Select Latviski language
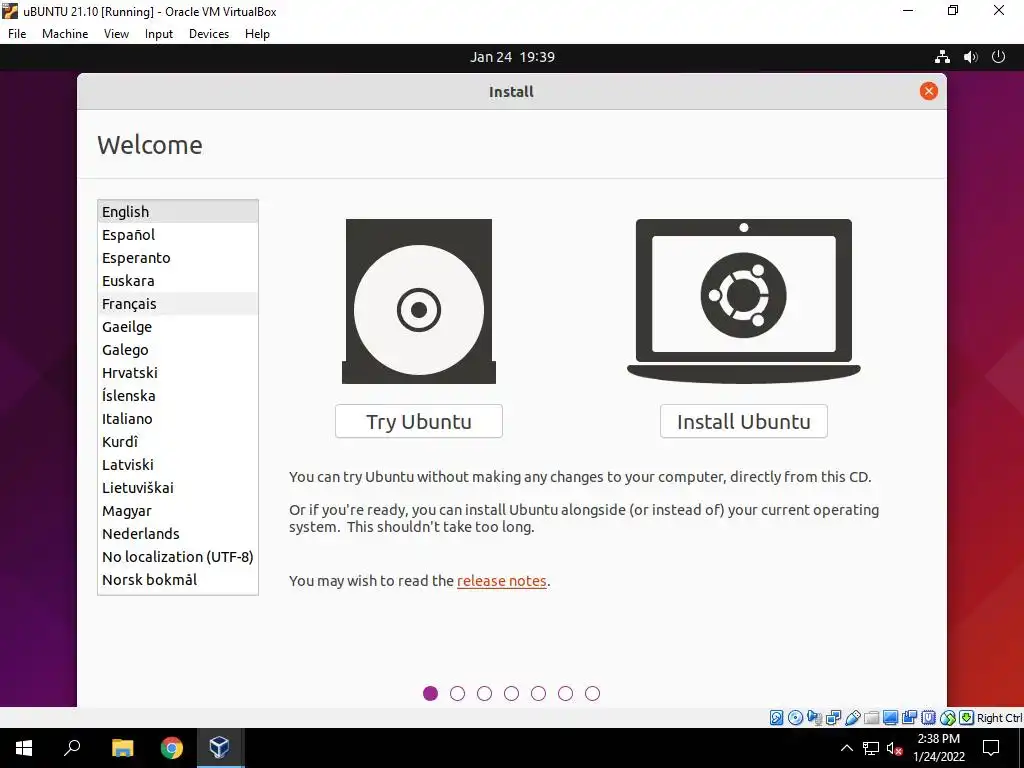The height and width of the screenshot is (768, 1024). pos(178,464)
